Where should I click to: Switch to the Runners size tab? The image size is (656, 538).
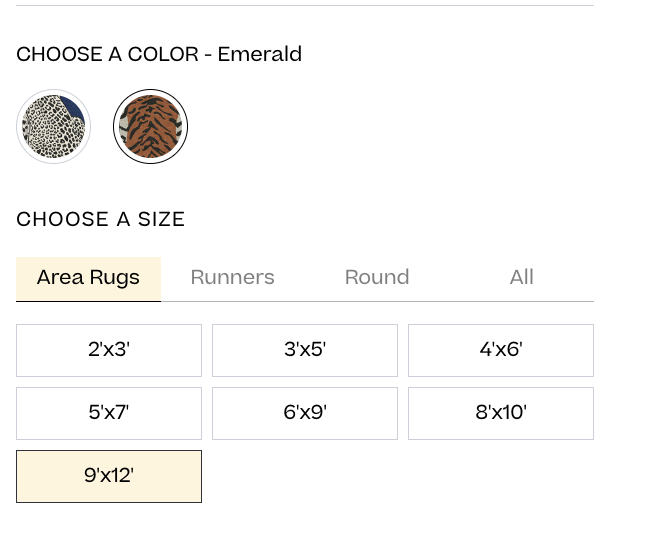tap(233, 278)
